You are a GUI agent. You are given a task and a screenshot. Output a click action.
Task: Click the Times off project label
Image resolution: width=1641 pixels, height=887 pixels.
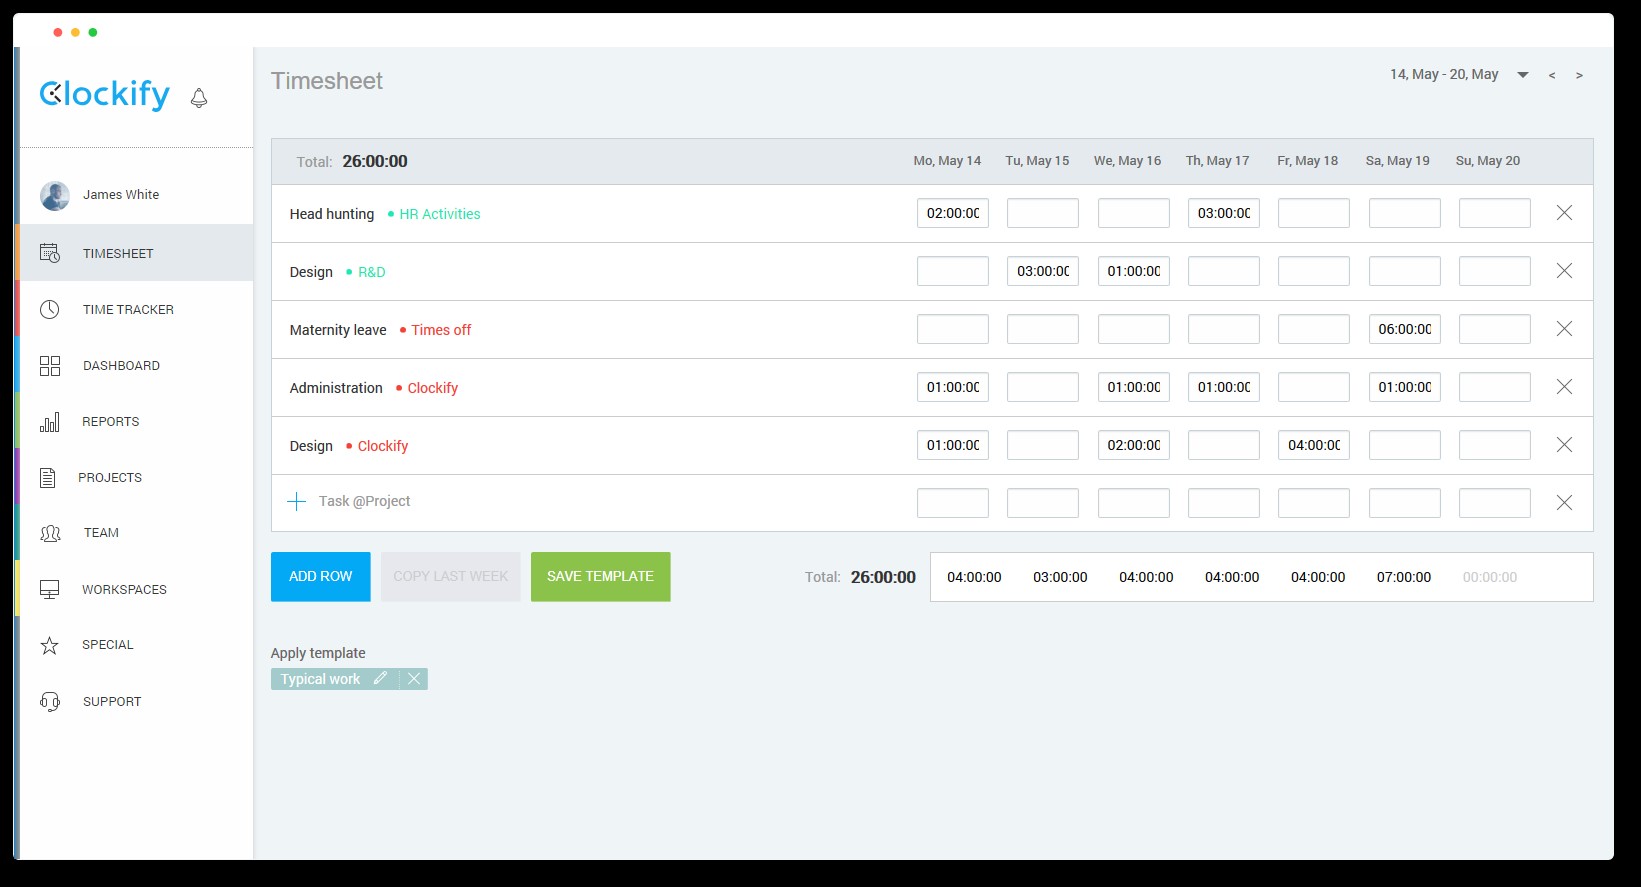click(x=441, y=330)
